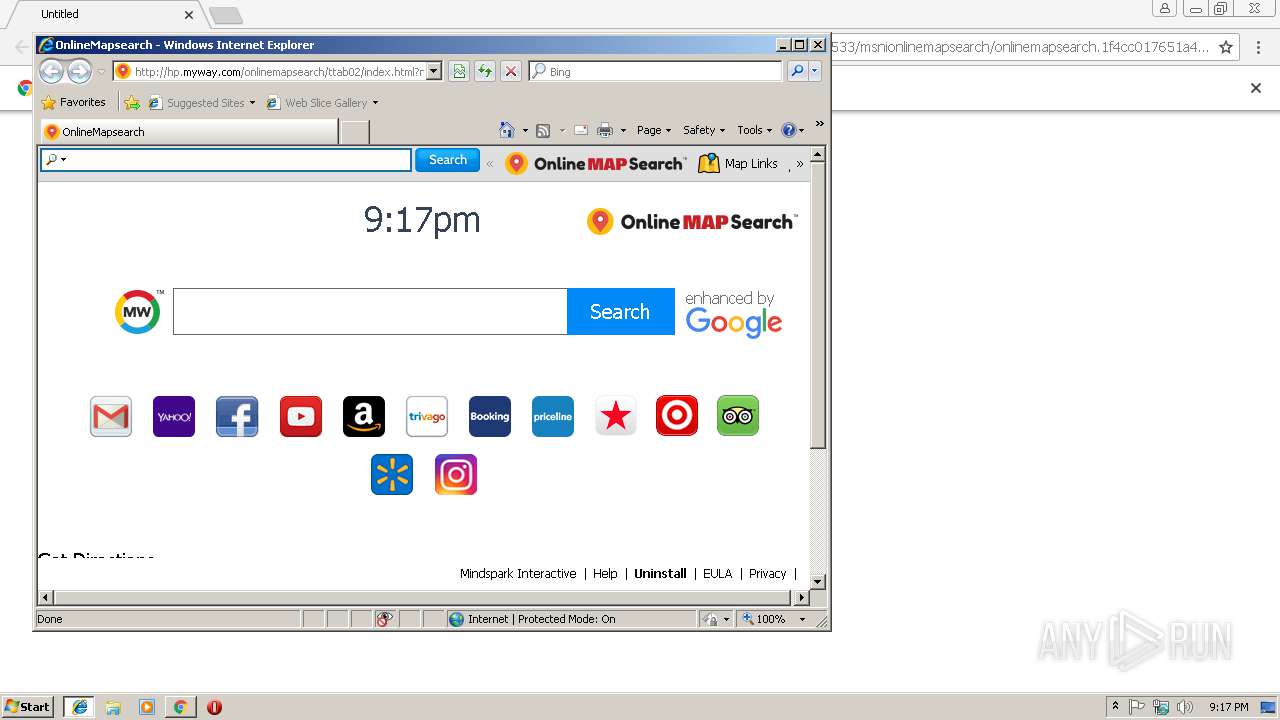Open the Safety menu
Image resolution: width=1280 pixels, height=720 pixels.
[x=704, y=130]
